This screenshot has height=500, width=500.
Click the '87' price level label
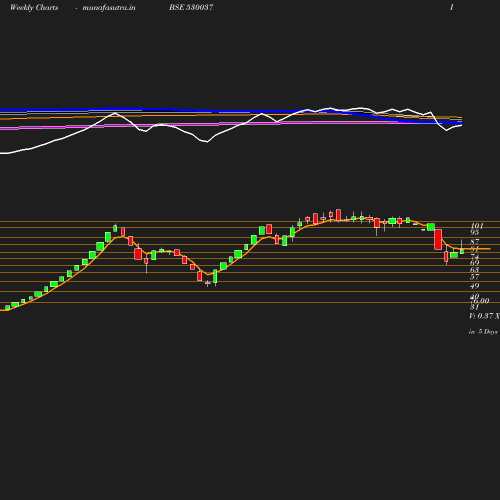tap(475, 241)
